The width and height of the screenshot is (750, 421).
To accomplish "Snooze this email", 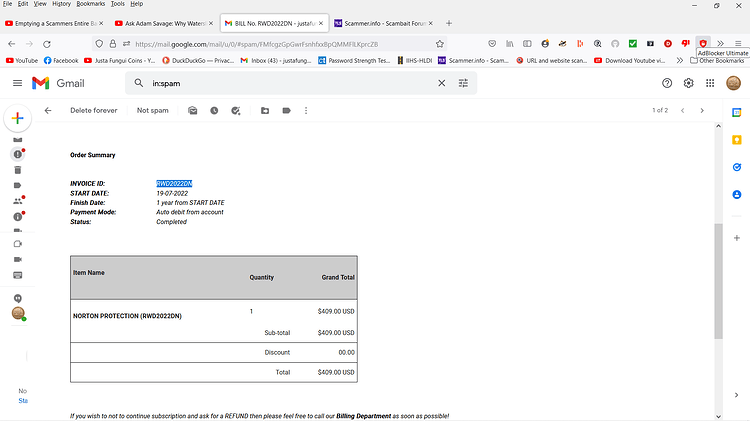I will (x=214, y=111).
